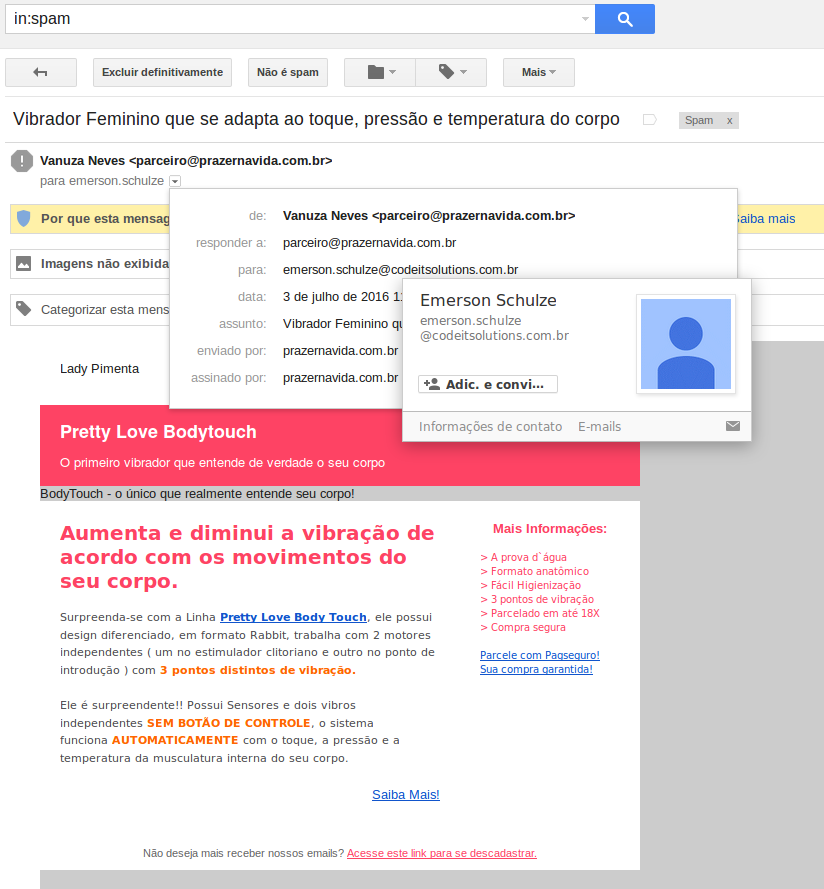824x889 pixels.
Task: Click sender name Vanuza Neves in header
Action: point(82,160)
